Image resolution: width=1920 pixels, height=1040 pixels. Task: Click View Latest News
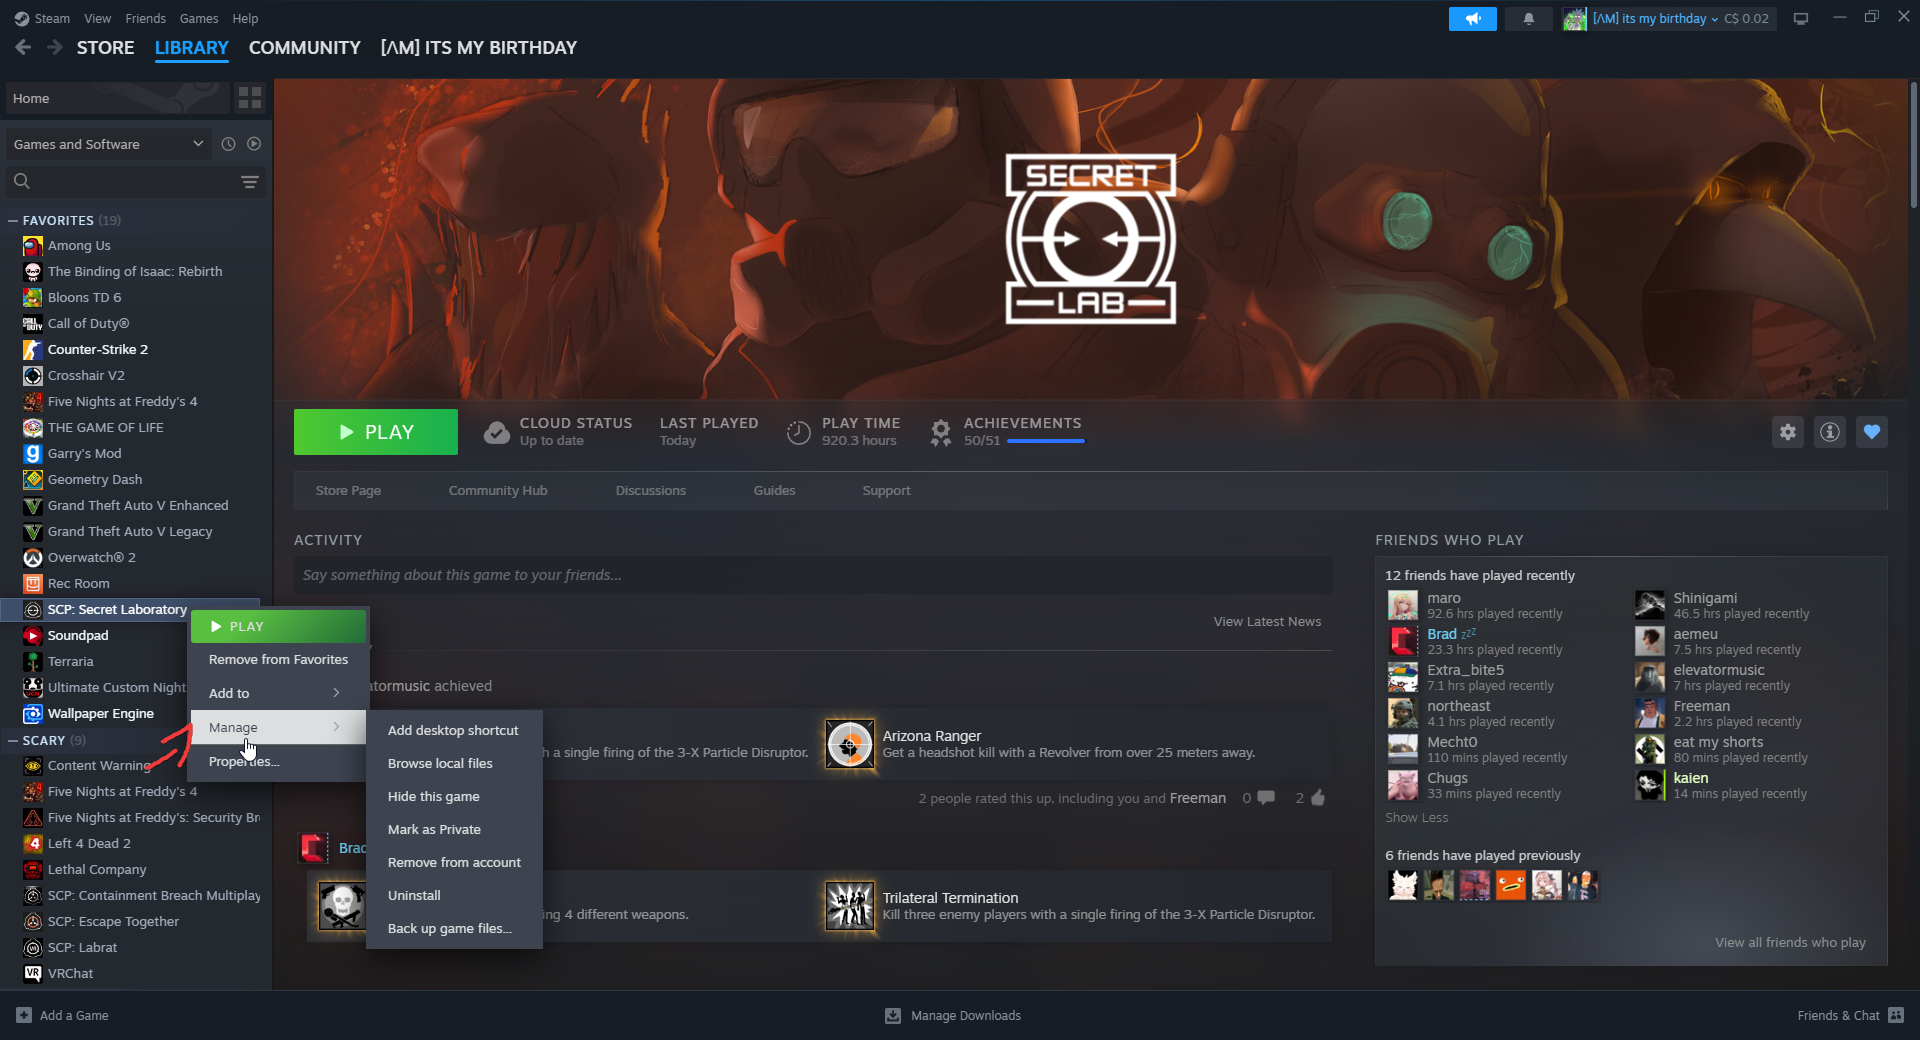click(1267, 621)
